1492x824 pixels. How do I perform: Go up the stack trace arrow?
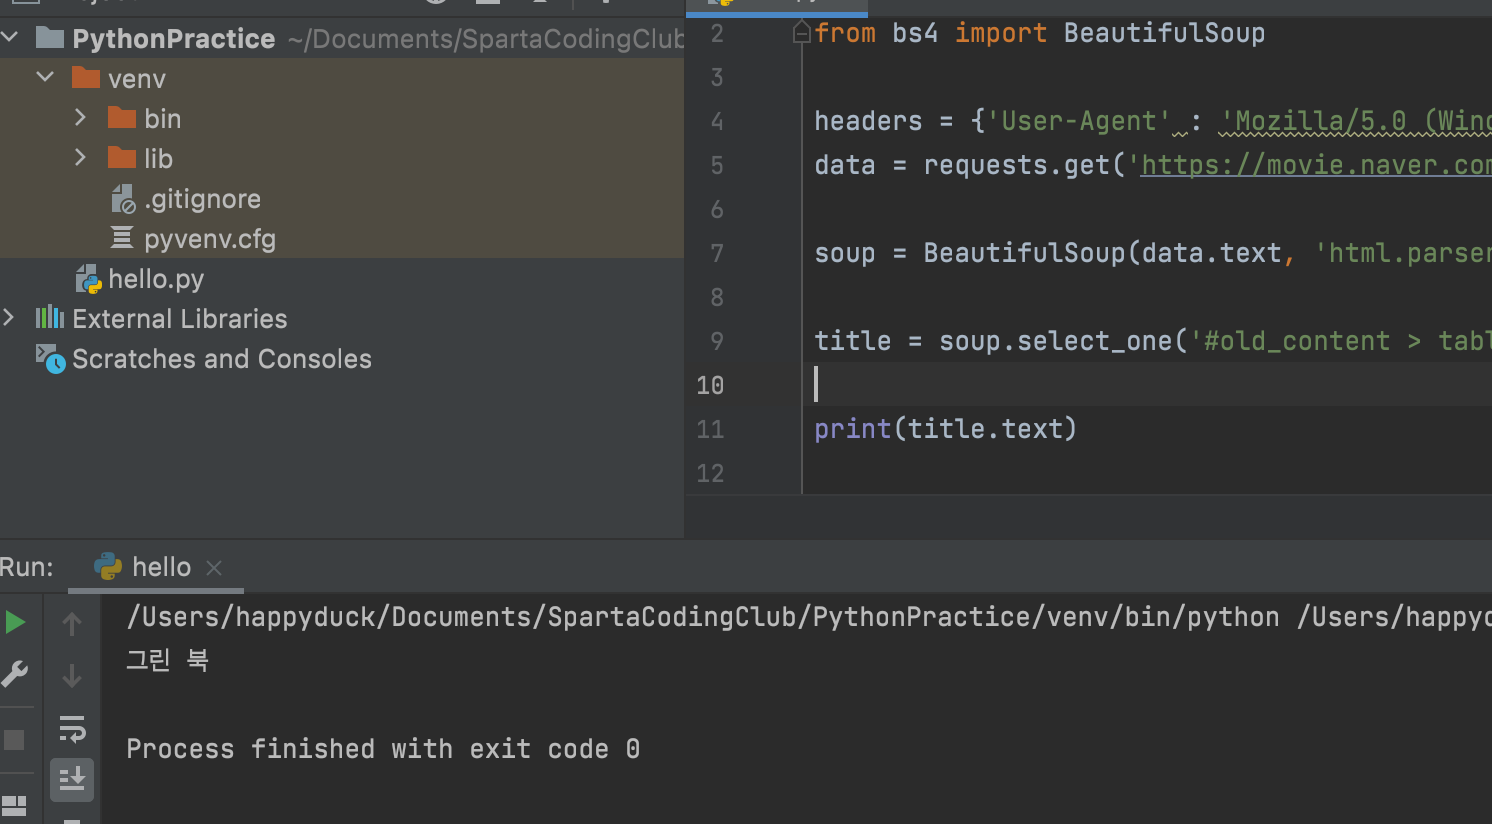pos(72,624)
